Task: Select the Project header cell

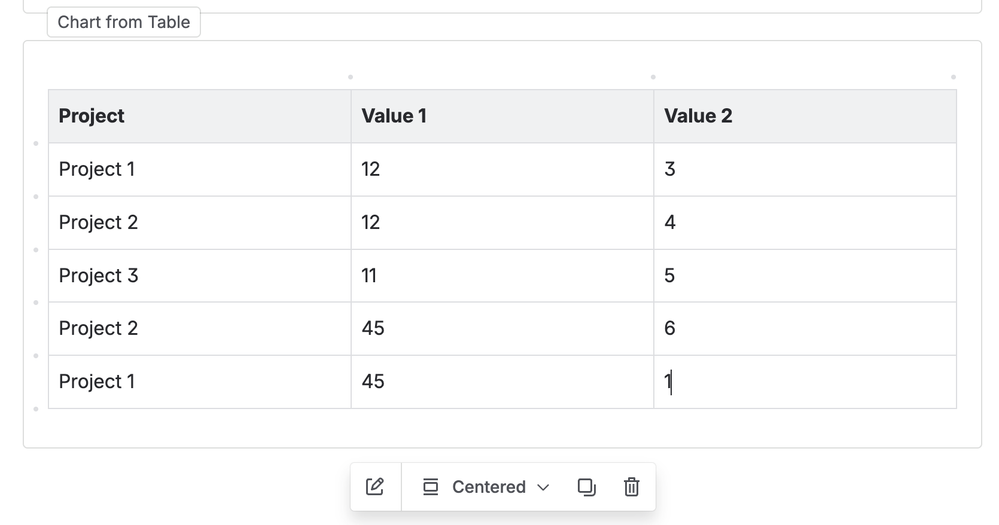Action: tap(199, 116)
